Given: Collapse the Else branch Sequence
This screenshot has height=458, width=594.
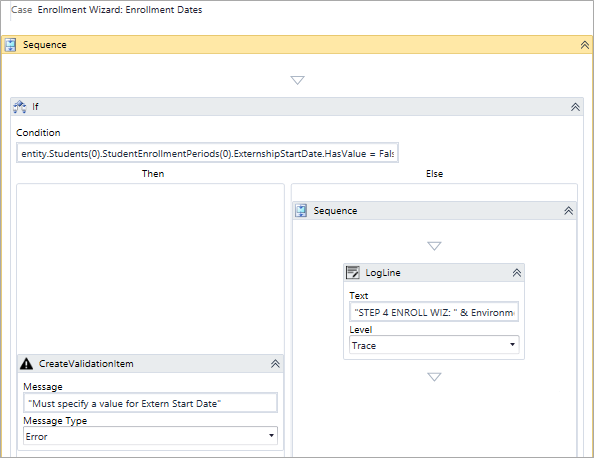Looking at the screenshot, I should [568, 211].
